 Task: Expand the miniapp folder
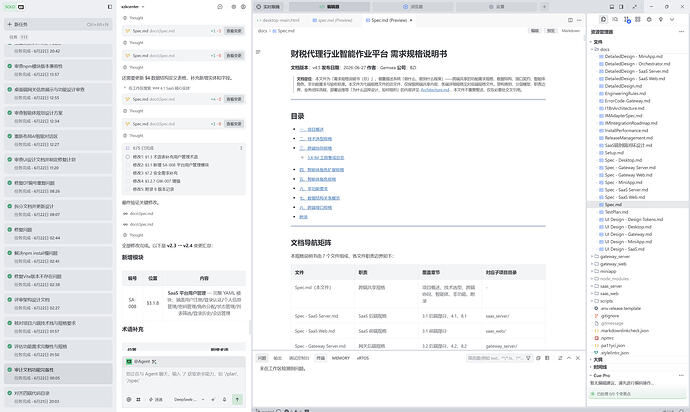pos(592,271)
